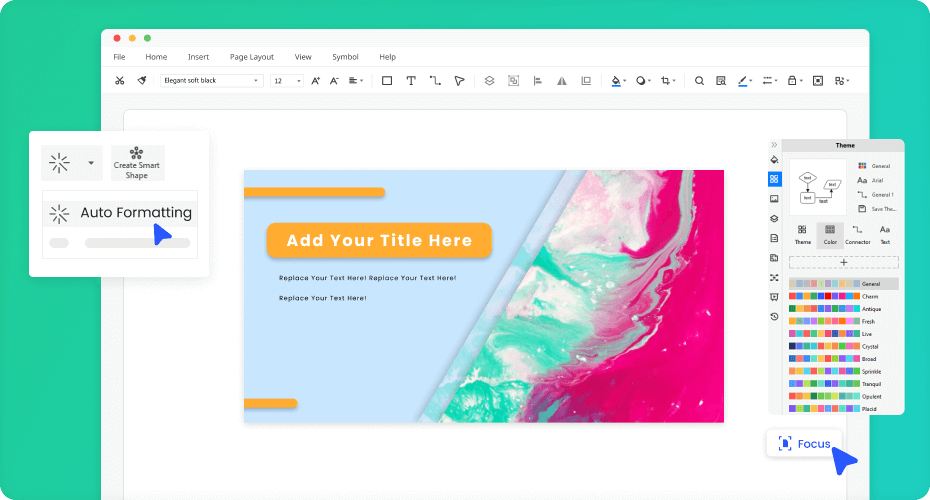
Task: Click the Focus button
Action: [x=804, y=444]
